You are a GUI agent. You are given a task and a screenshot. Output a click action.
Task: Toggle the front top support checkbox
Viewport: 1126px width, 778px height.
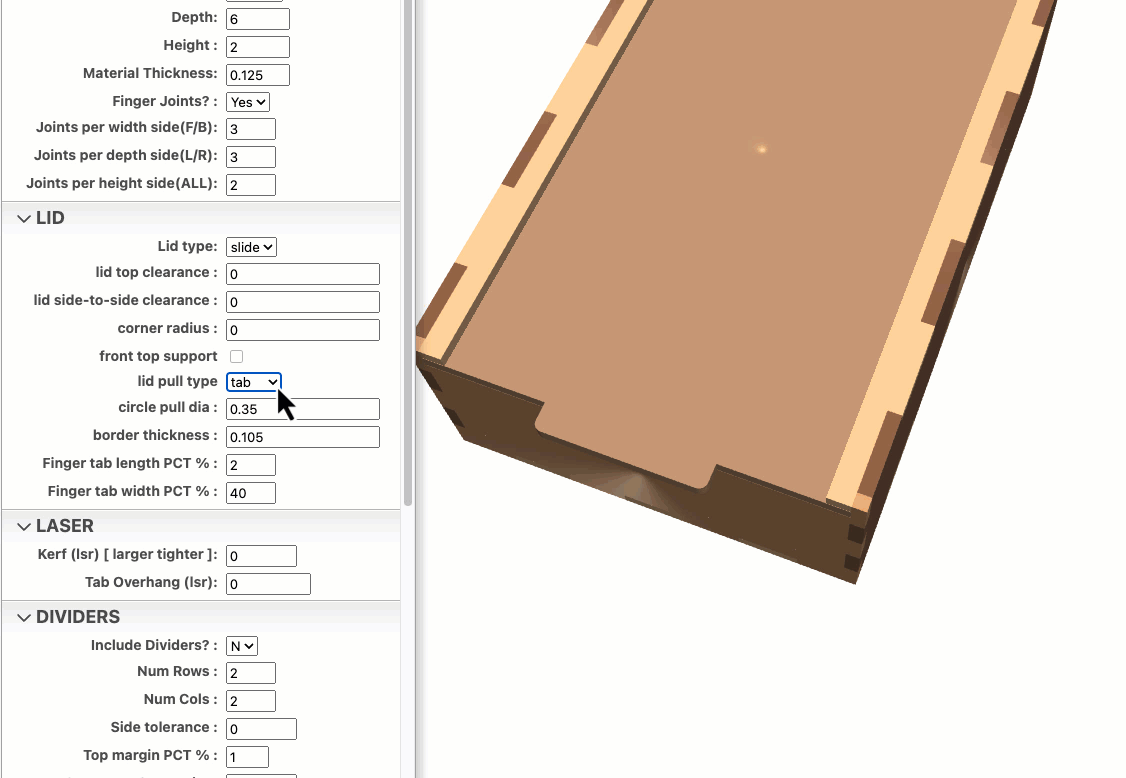pos(236,356)
